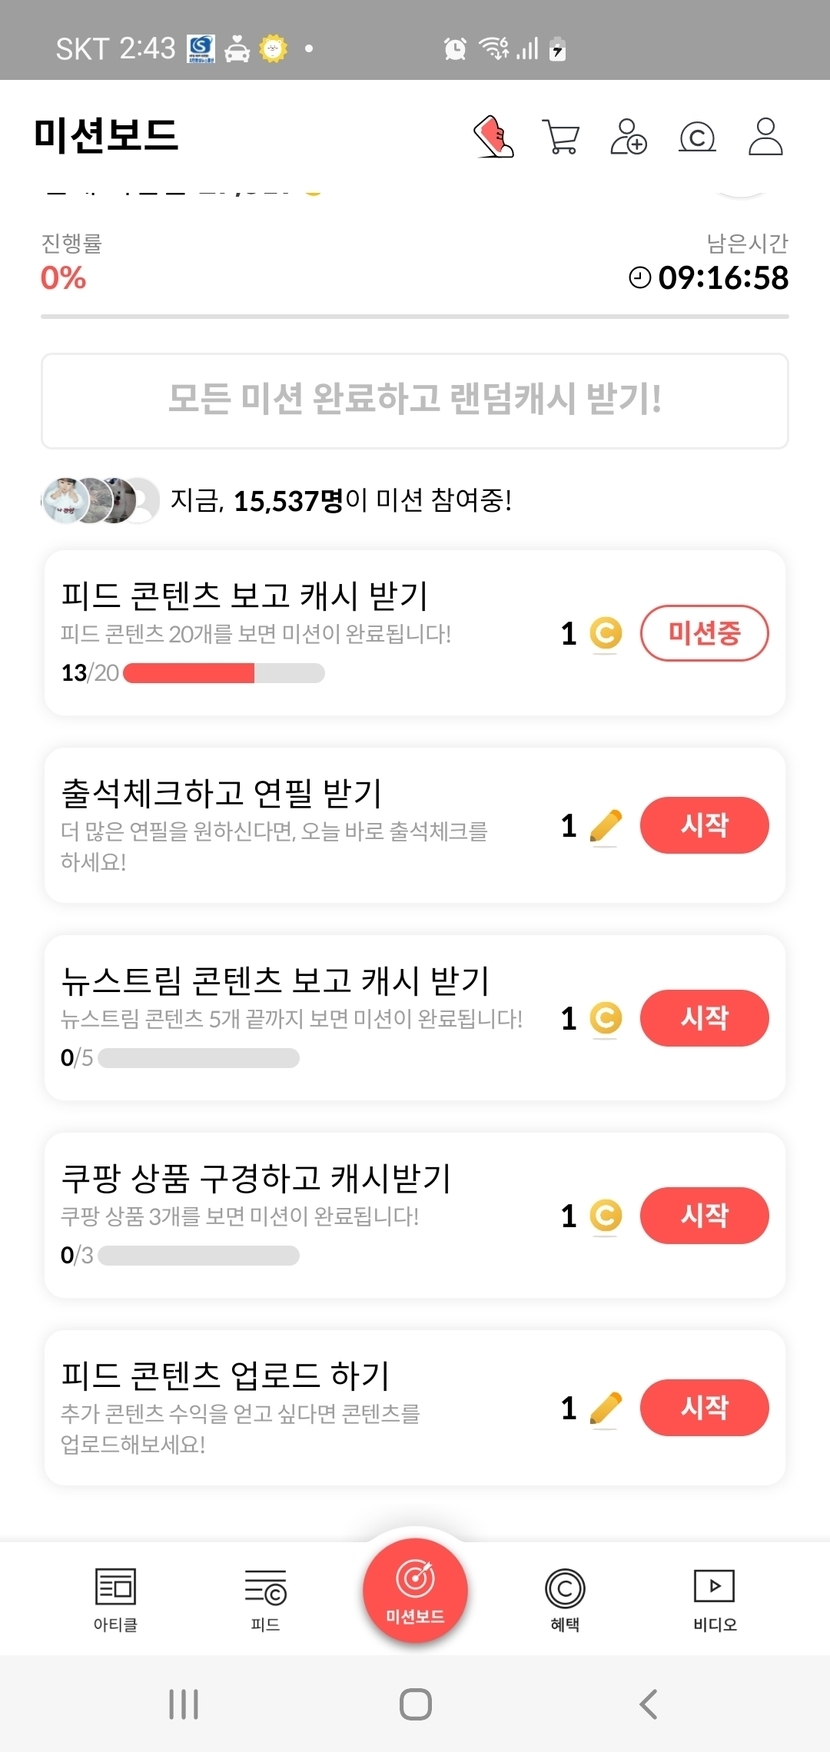
Task: Switch to the 피드 tab
Action: click(x=265, y=1599)
